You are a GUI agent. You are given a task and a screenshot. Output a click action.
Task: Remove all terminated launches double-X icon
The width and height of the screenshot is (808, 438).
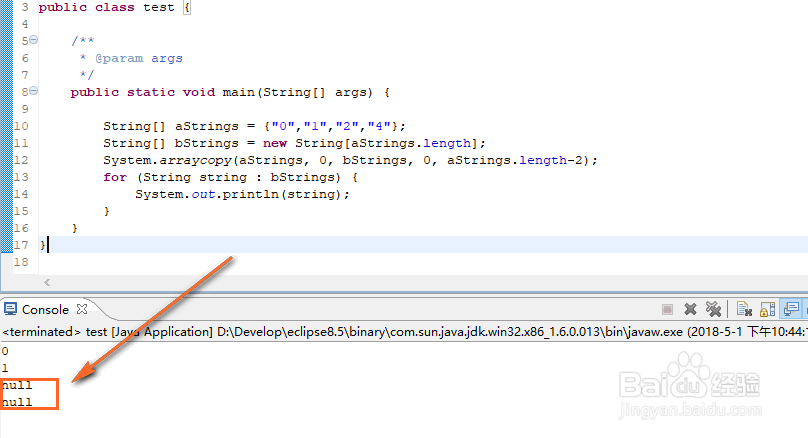click(x=713, y=309)
